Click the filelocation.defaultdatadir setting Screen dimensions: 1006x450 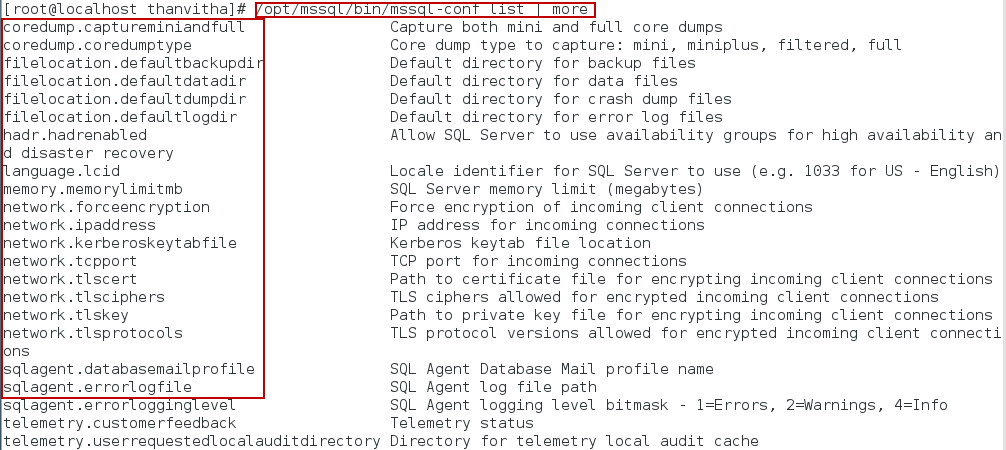(124, 81)
